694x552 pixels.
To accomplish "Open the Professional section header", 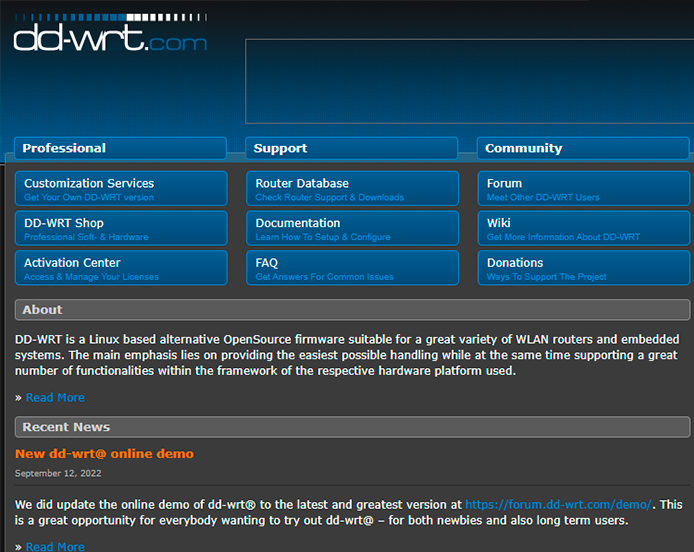I will point(120,148).
